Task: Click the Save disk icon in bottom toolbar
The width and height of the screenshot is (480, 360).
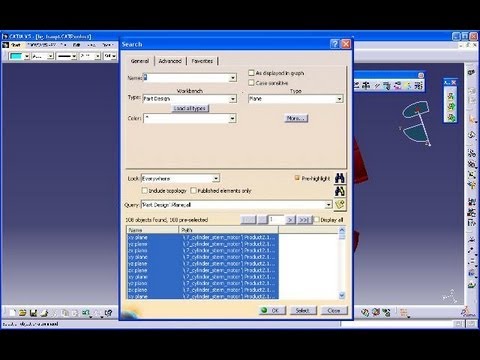Action: 33,313
